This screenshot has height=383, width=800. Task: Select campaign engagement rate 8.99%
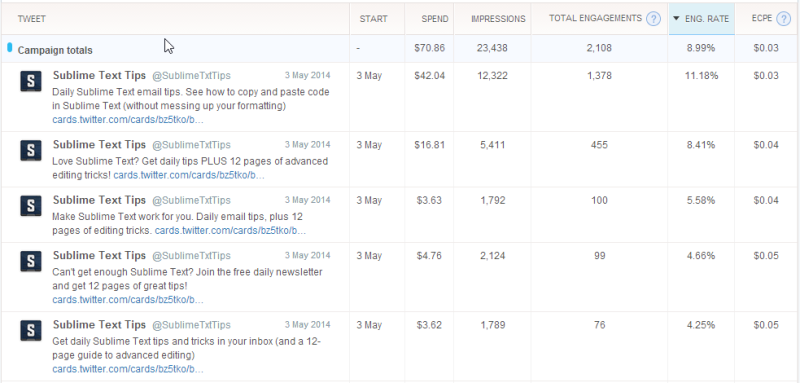coord(701,48)
